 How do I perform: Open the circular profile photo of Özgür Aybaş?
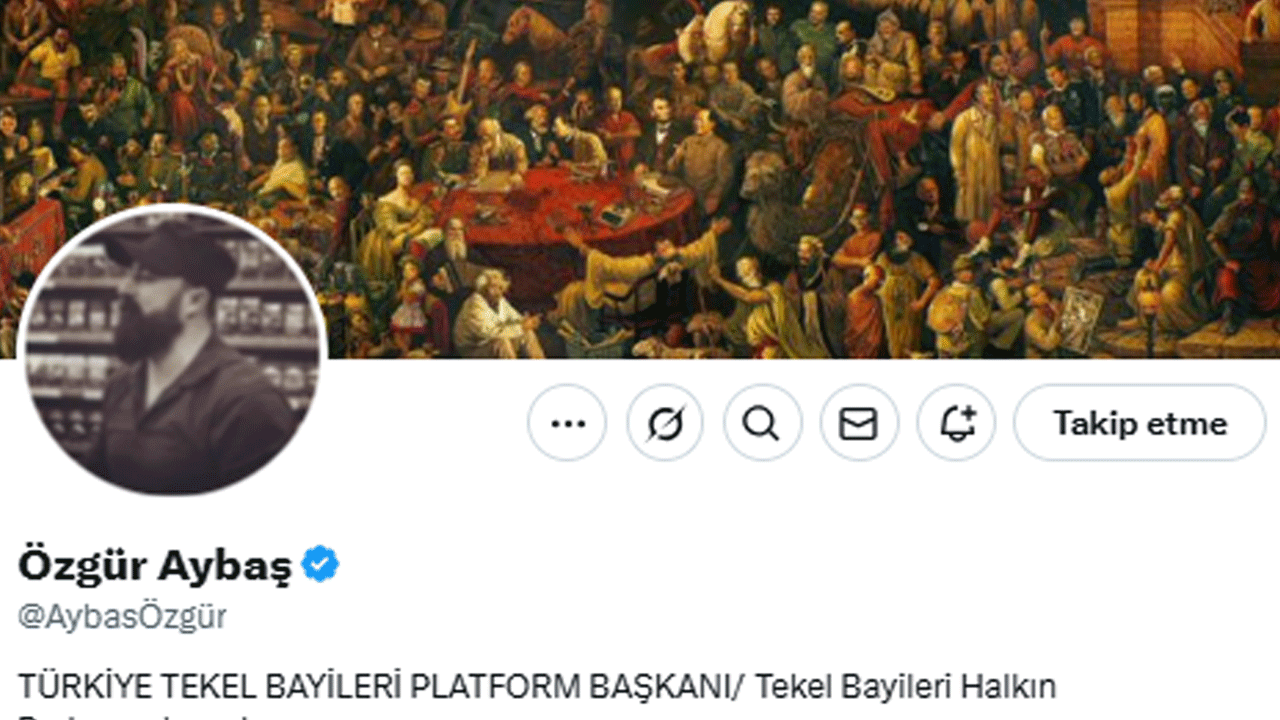tap(172, 351)
